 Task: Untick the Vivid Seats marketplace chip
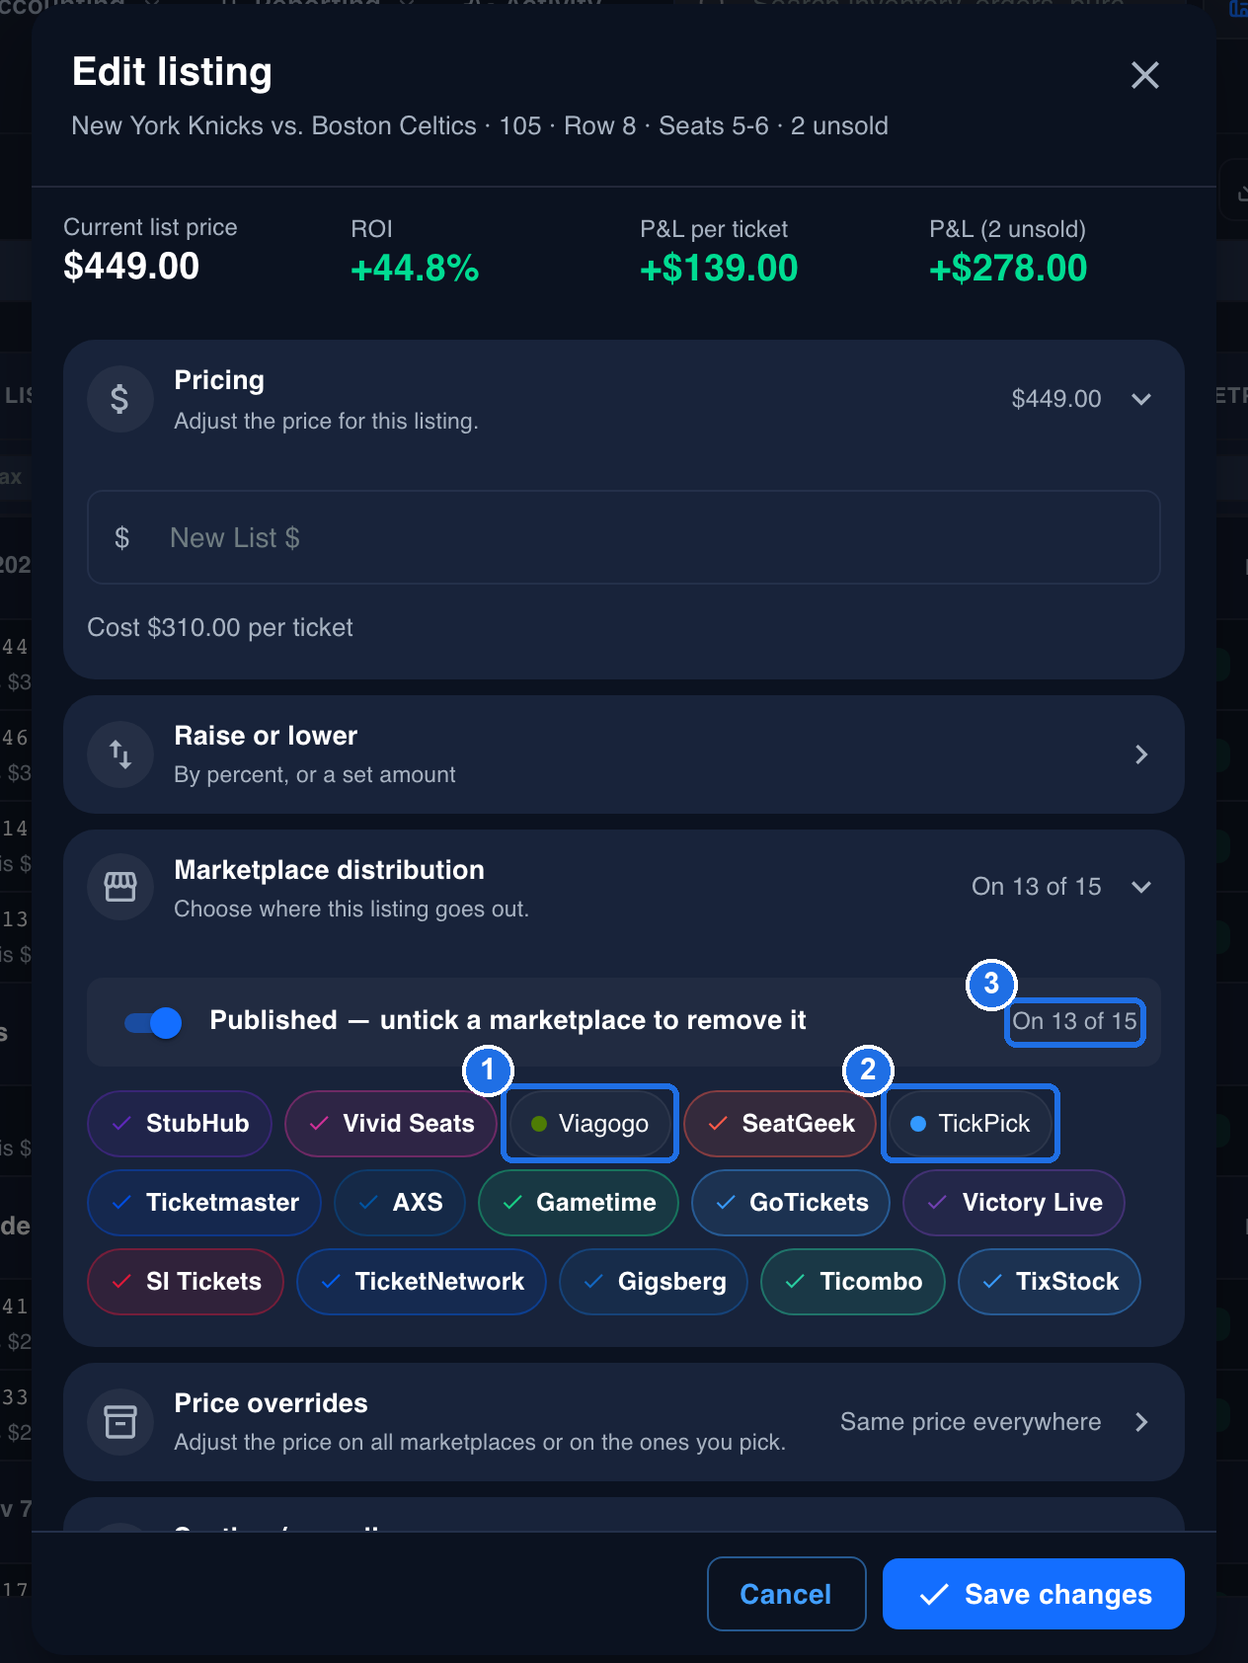click(390, 1123)
